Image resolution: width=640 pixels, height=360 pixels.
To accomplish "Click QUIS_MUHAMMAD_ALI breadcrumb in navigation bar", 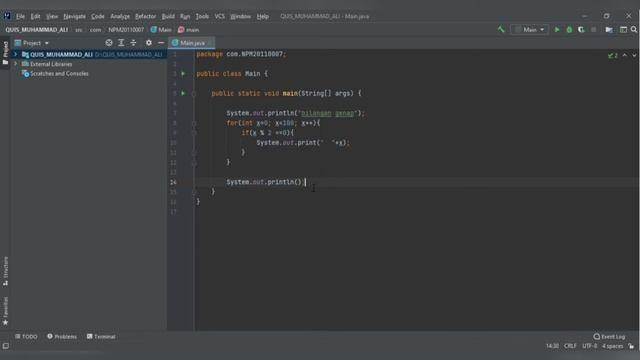I will click(37, 30).
